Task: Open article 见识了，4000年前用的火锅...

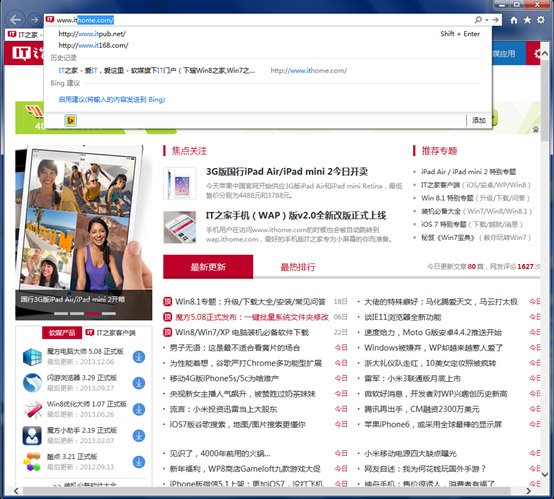Action: point(220,453)
